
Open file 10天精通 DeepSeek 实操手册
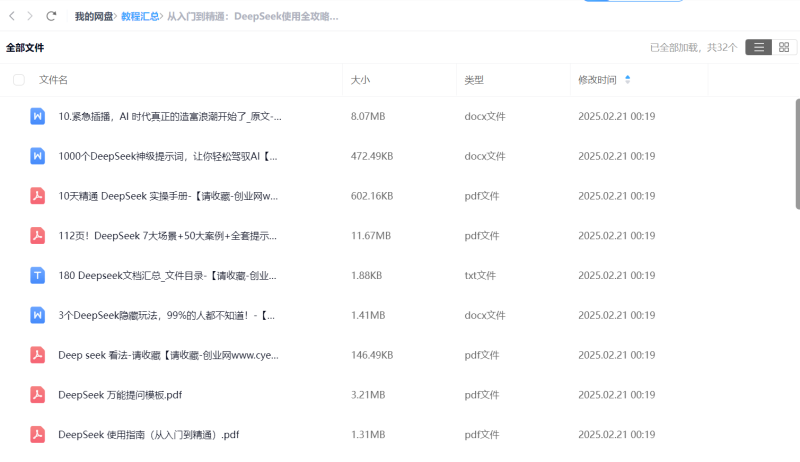168,196
